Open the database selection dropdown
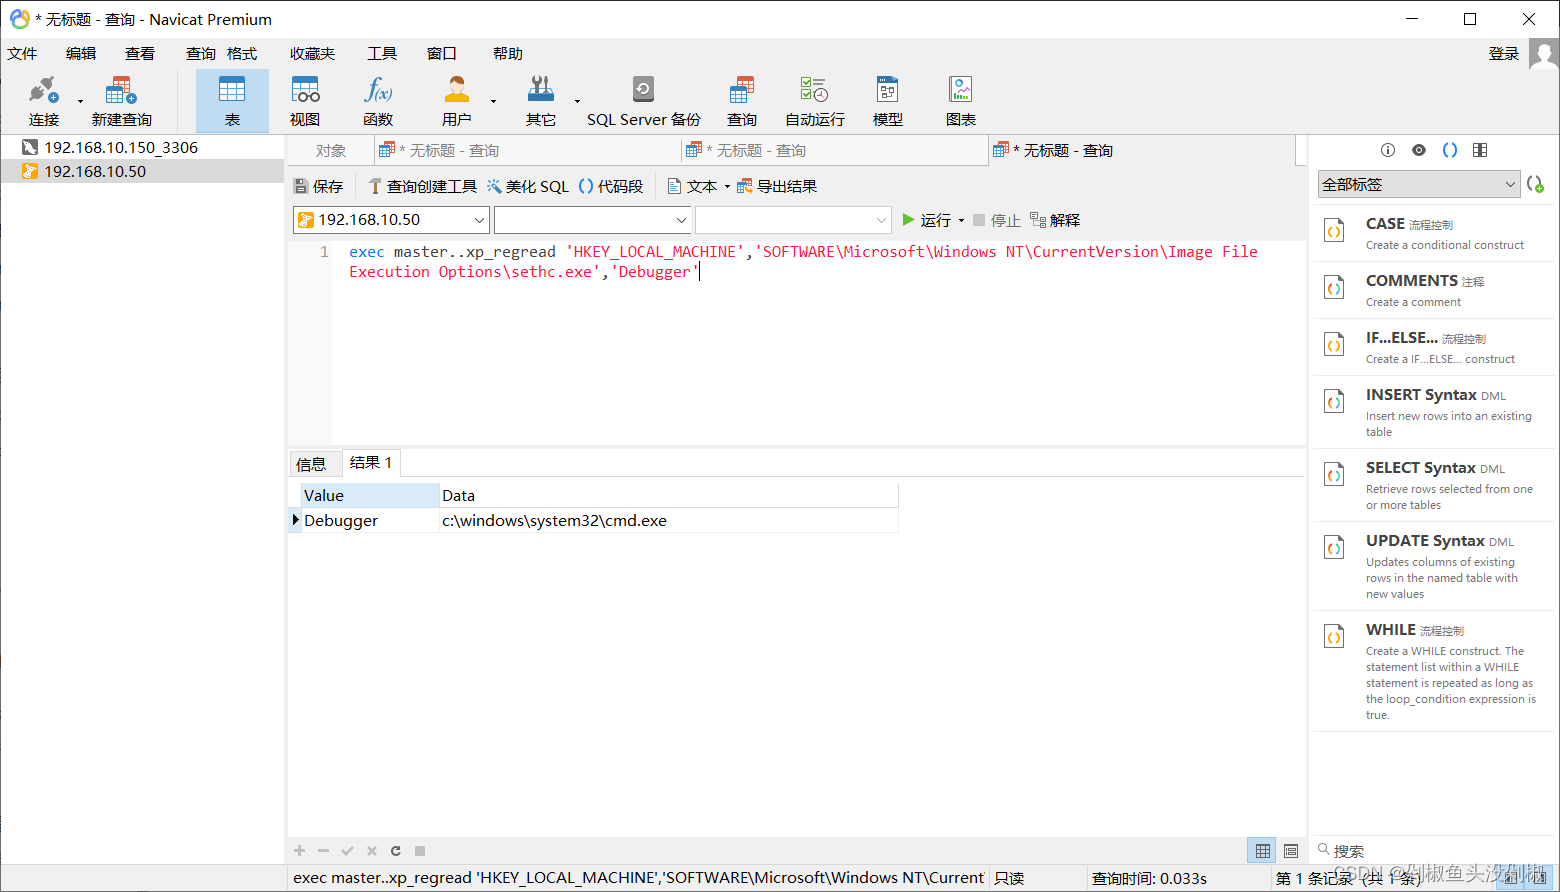This screenshot has height=892, width=1560. pyautogui.click(x=592, y=220)
